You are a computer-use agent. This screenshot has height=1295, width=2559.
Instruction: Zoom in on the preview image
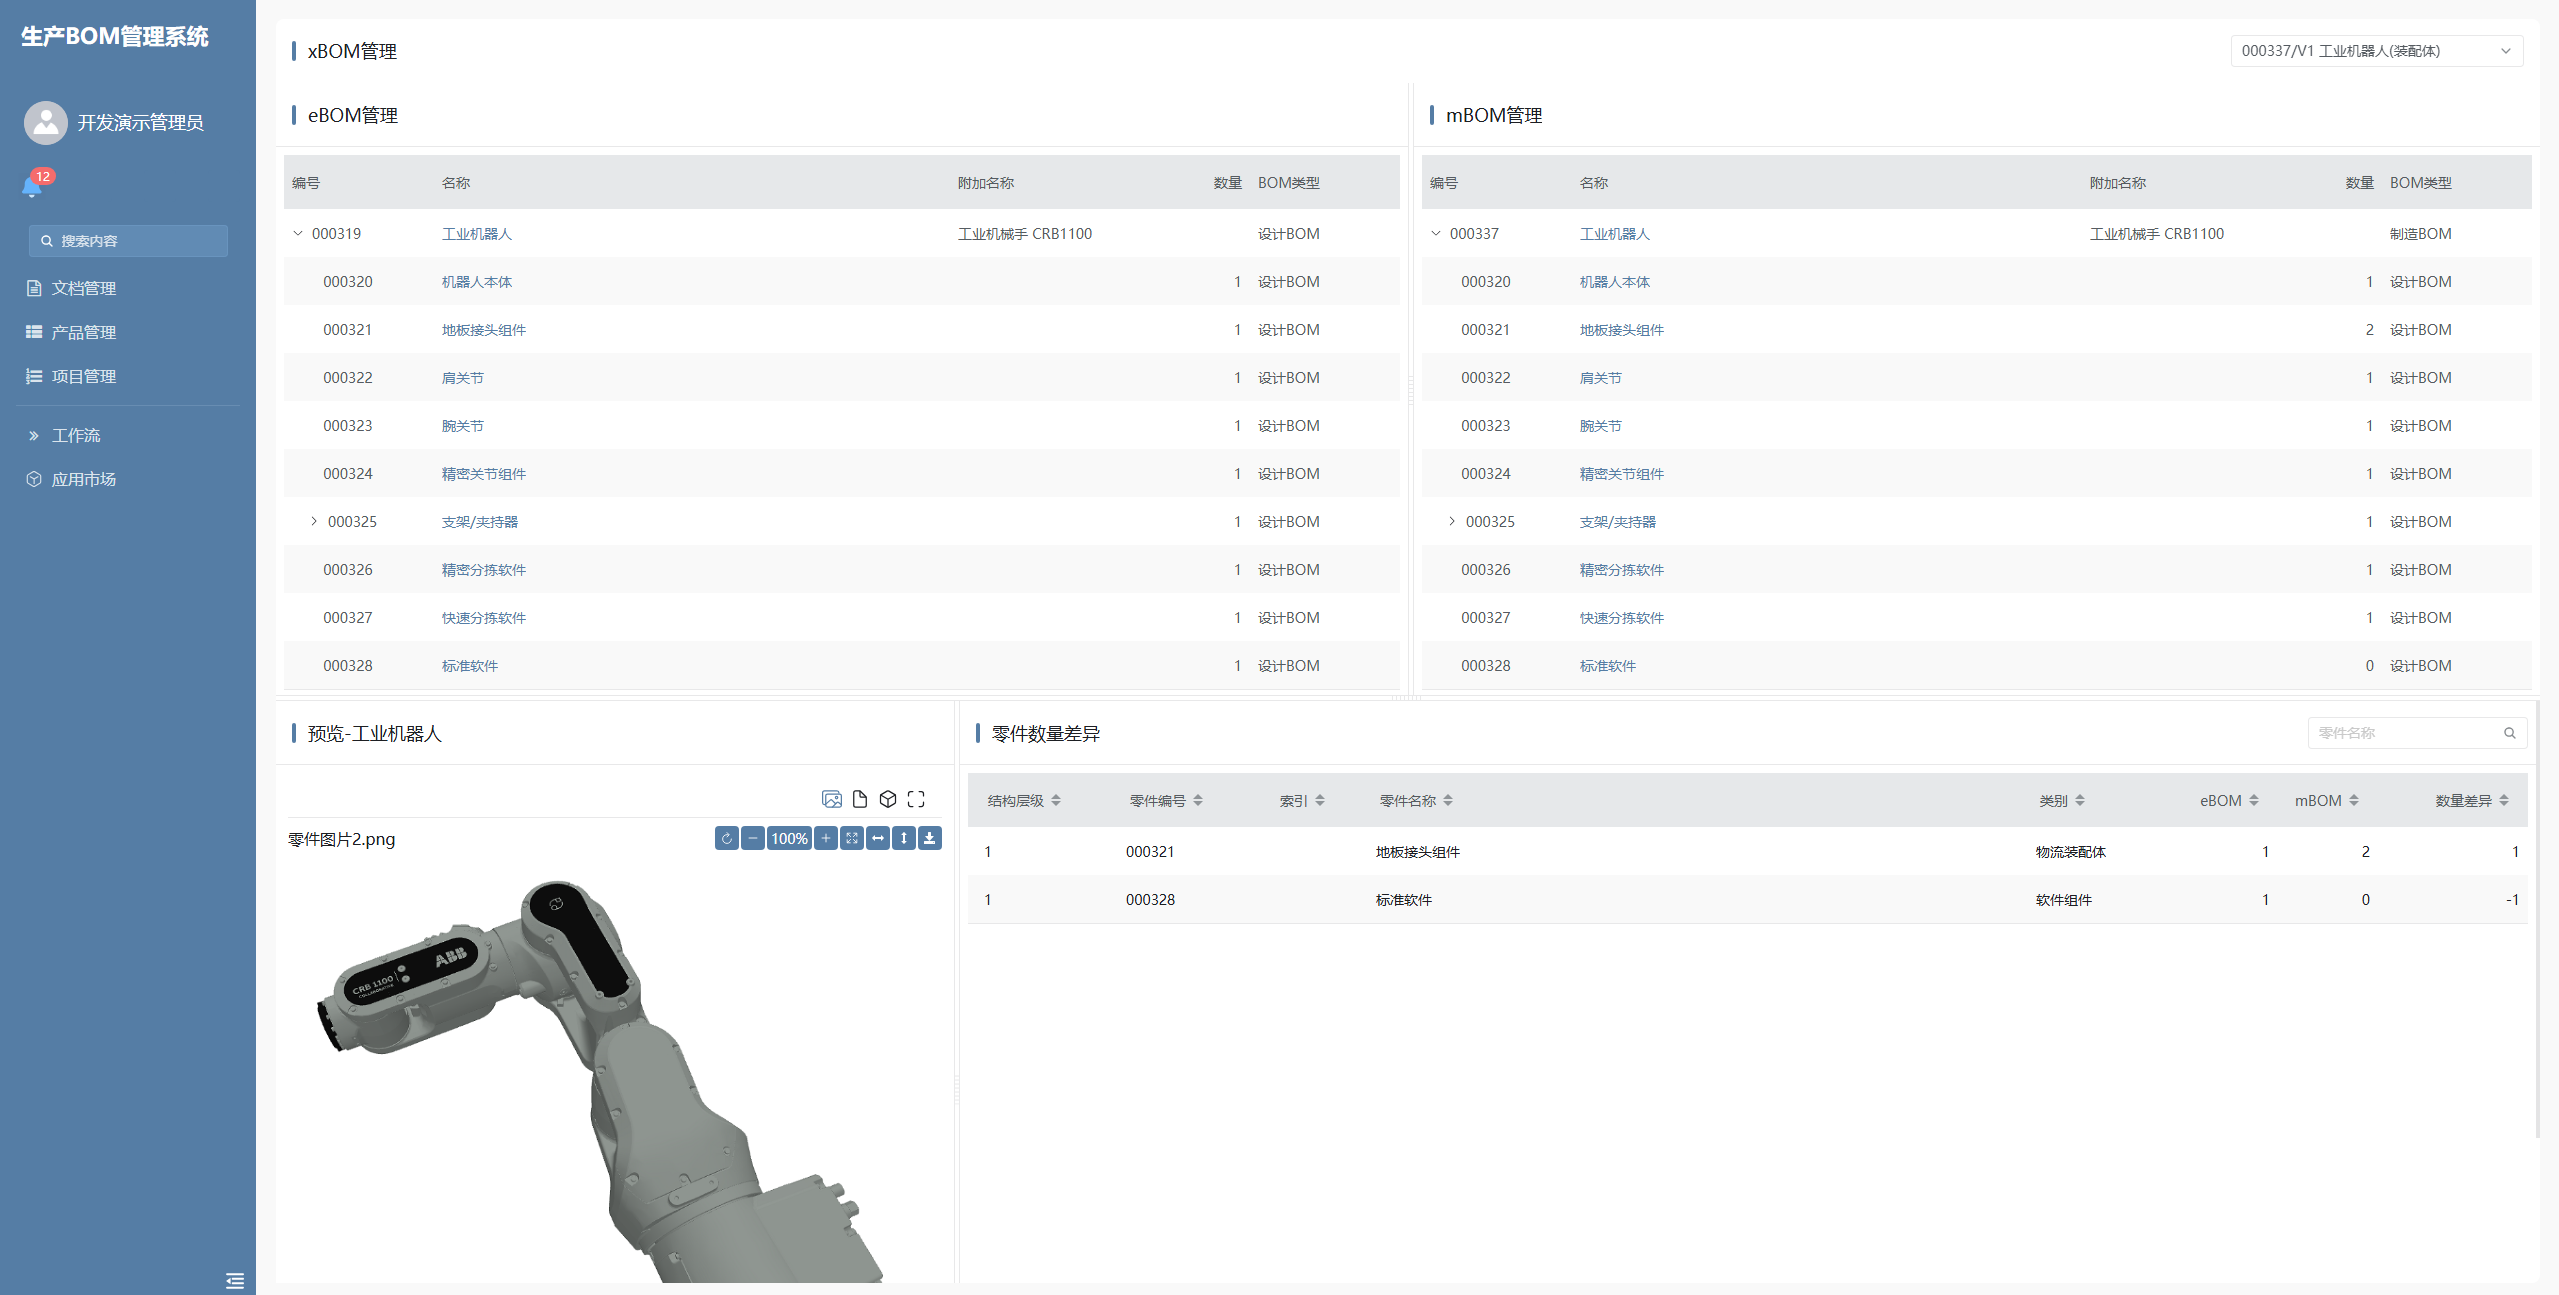pos(826,838)
